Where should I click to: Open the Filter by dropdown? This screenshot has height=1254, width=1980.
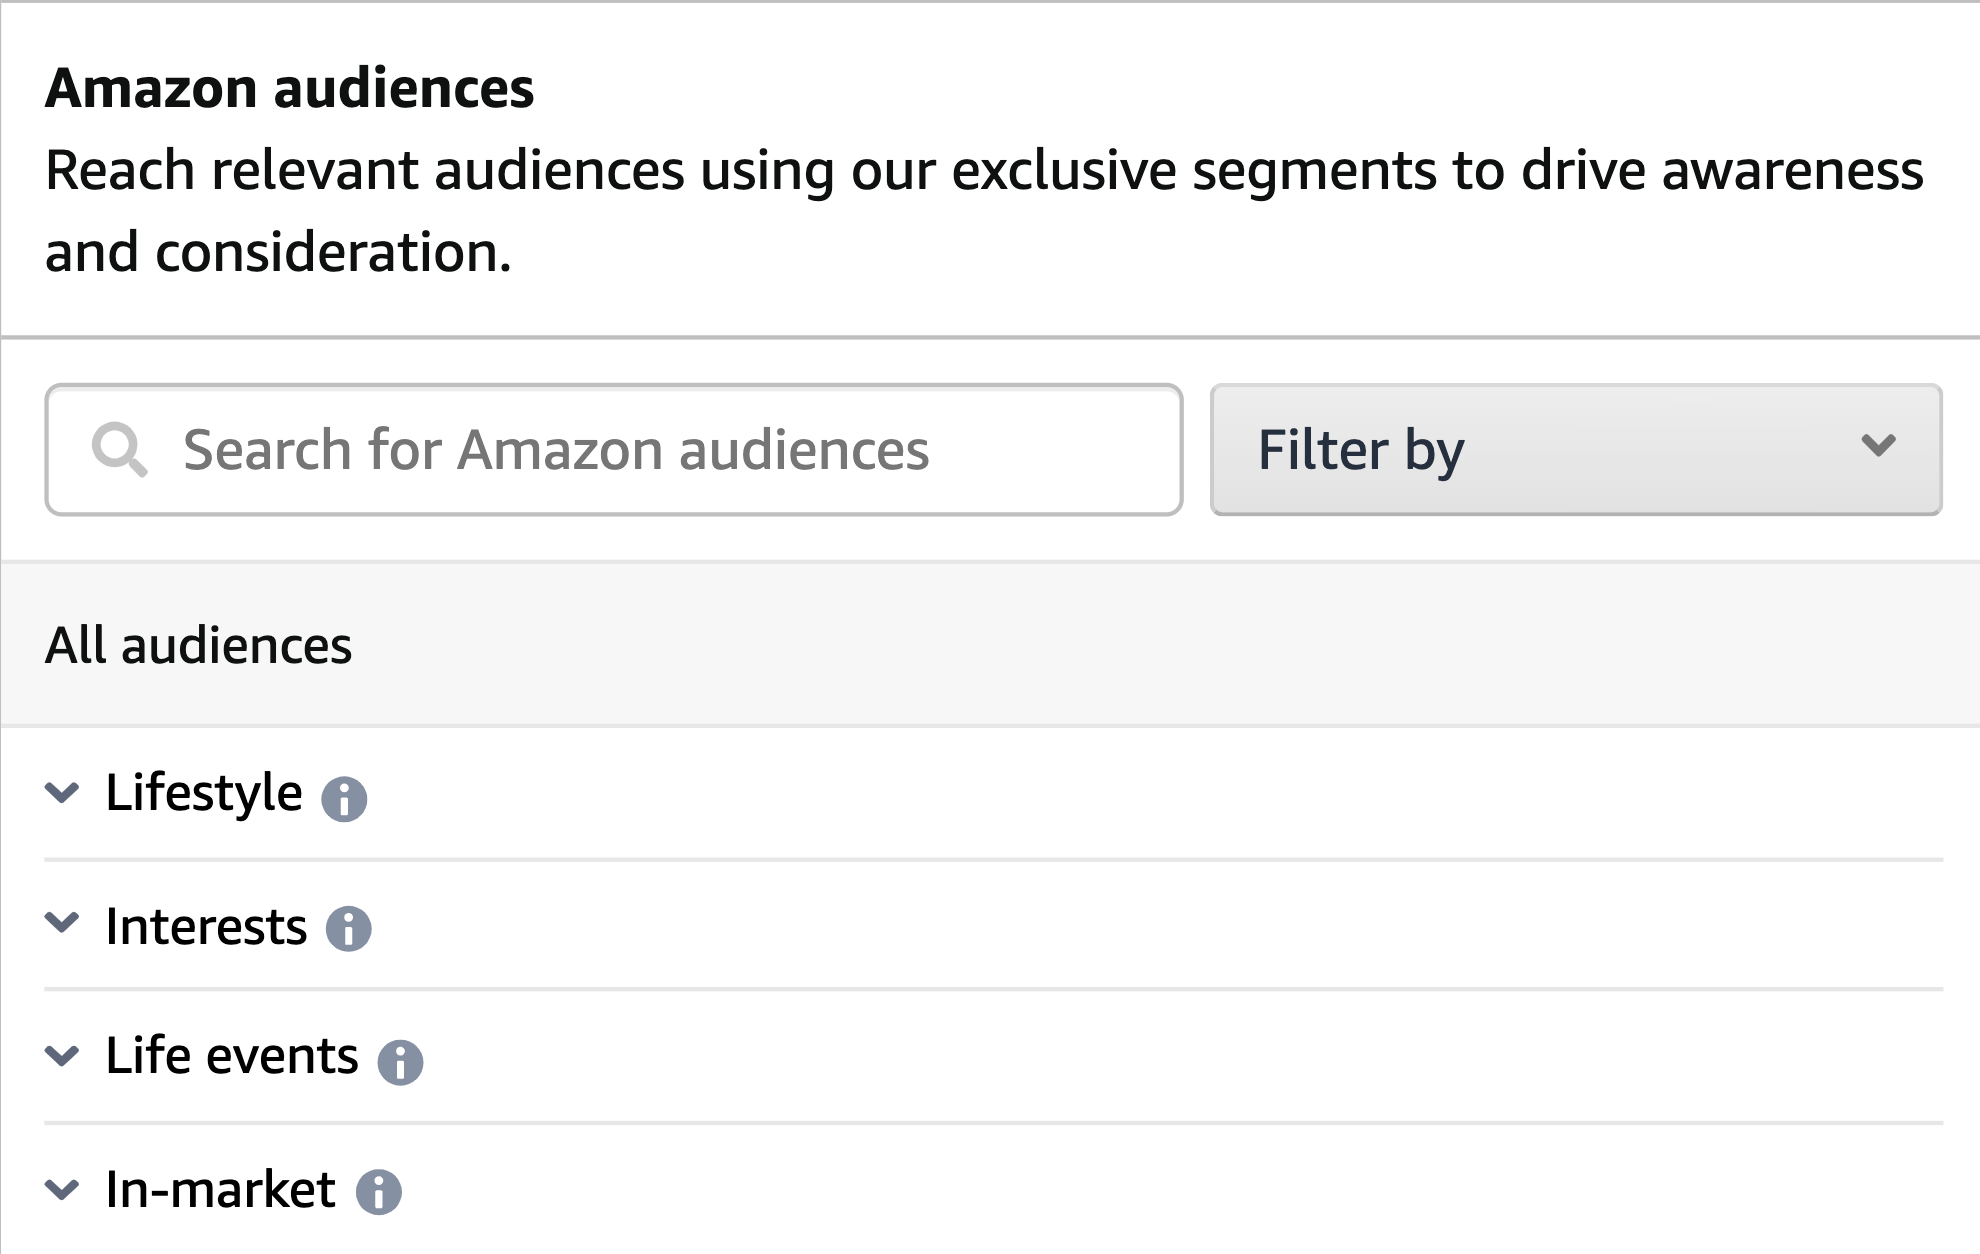pos(1575,450)
